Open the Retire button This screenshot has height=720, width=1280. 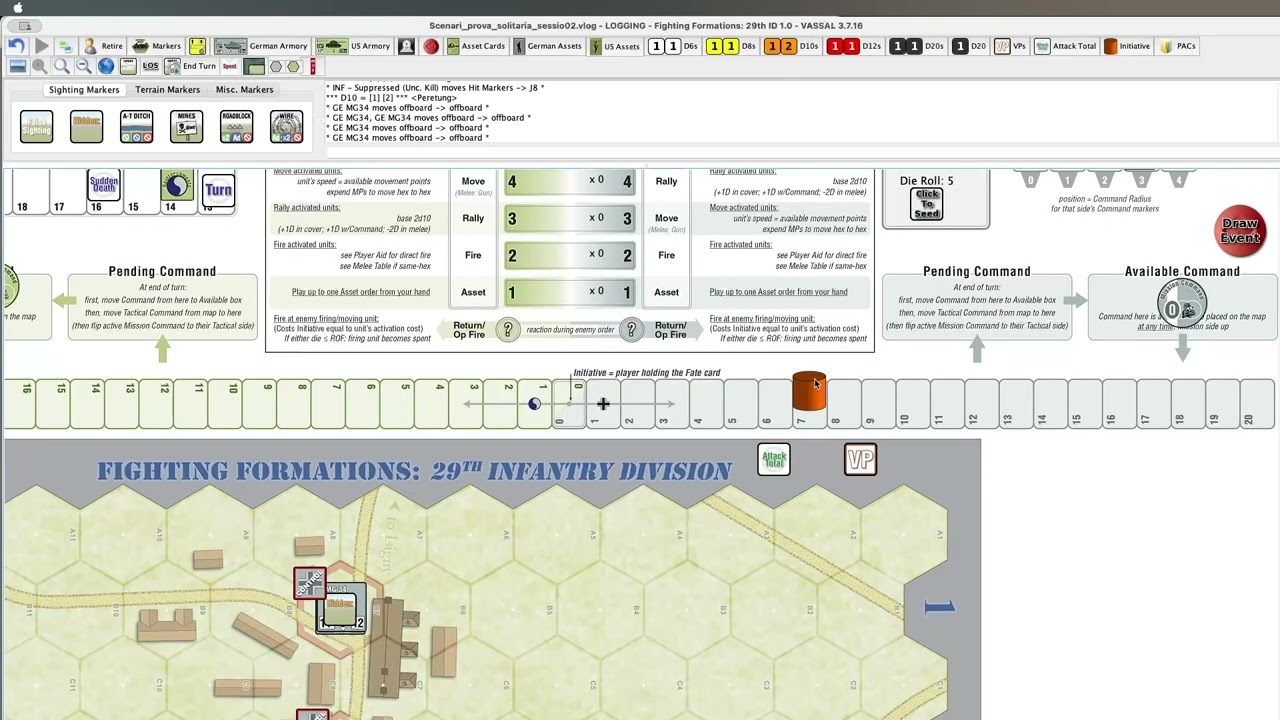pyautogui.click(x=103, y=46)
